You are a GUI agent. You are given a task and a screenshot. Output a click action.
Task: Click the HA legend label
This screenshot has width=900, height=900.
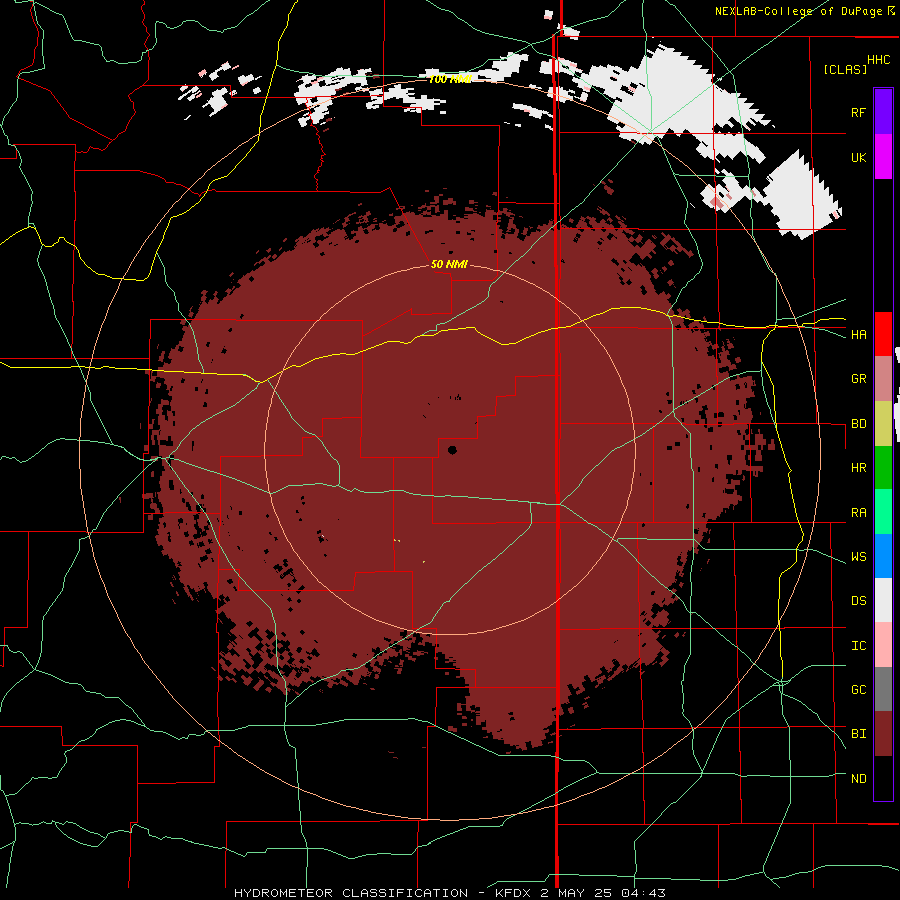(858, 335)
